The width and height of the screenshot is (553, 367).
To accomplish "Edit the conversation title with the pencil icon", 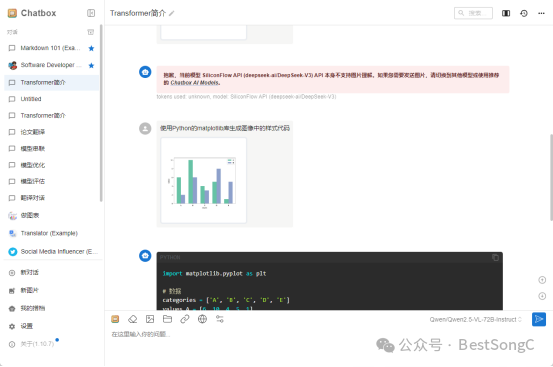I will pyautogui.click(x=172, y=13).
